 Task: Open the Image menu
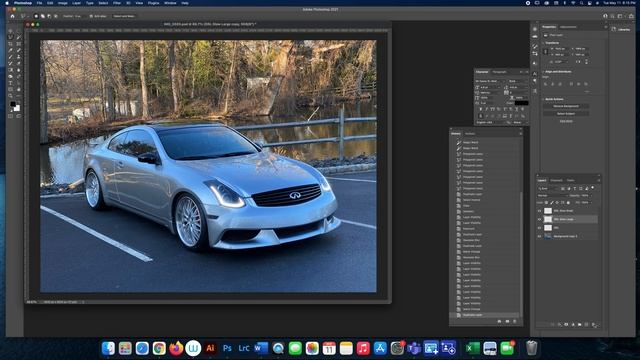coord(62,3)
